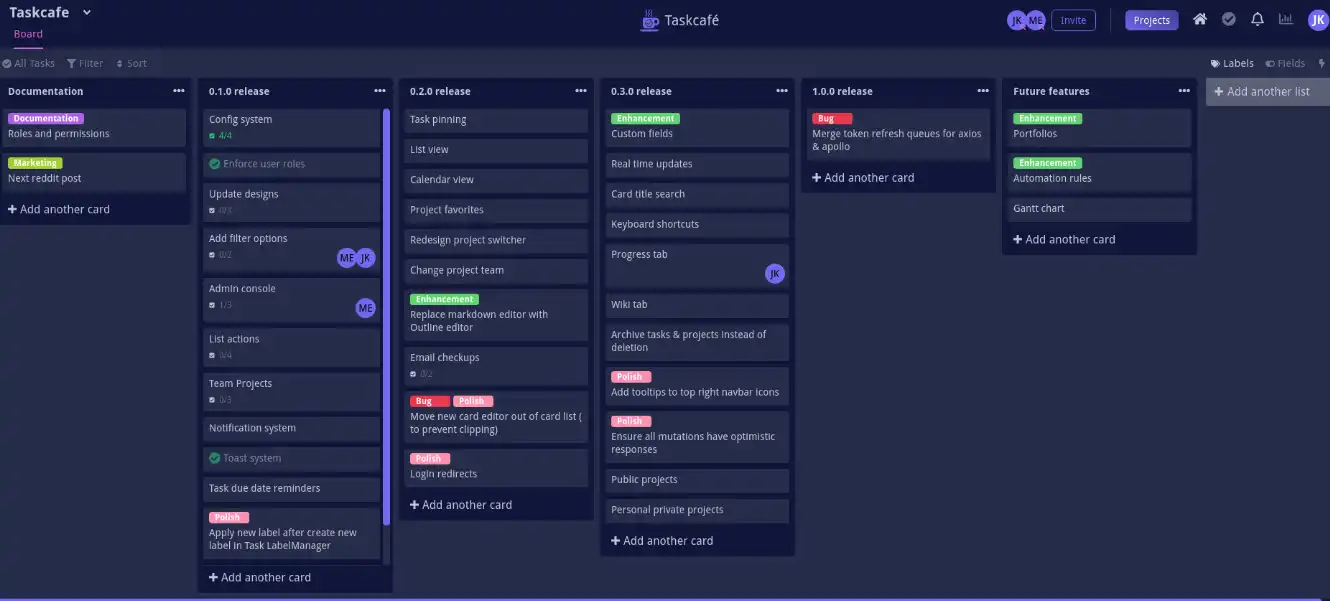Click the List actions checklist badge
The image size is (1330, 601).
220,355
